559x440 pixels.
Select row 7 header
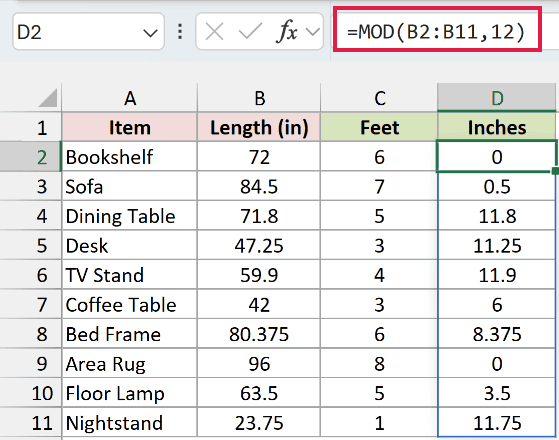click(31, 305)
